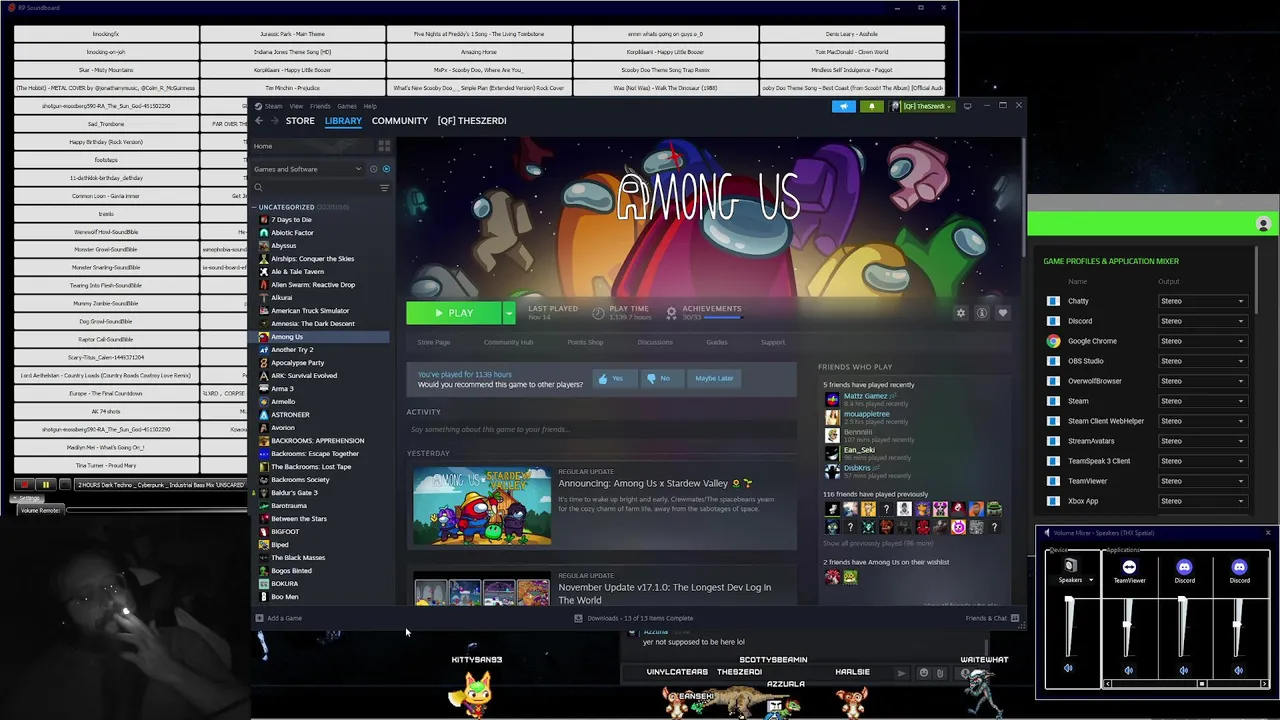Open Play button dropdown arrow
Screen dimensions: 1280x720
[508, 313]
